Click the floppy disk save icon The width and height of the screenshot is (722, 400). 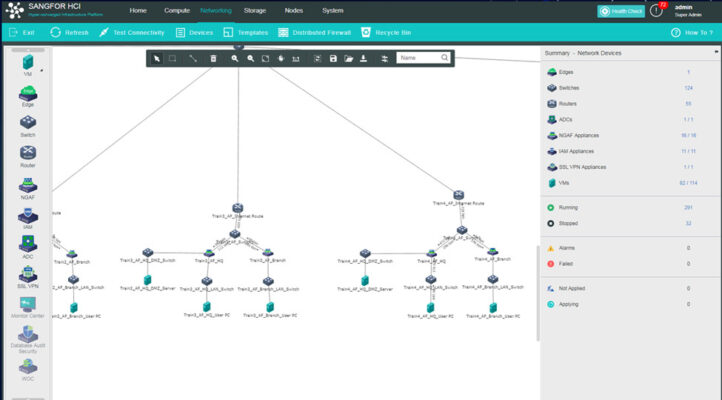[x=333, y=58]
